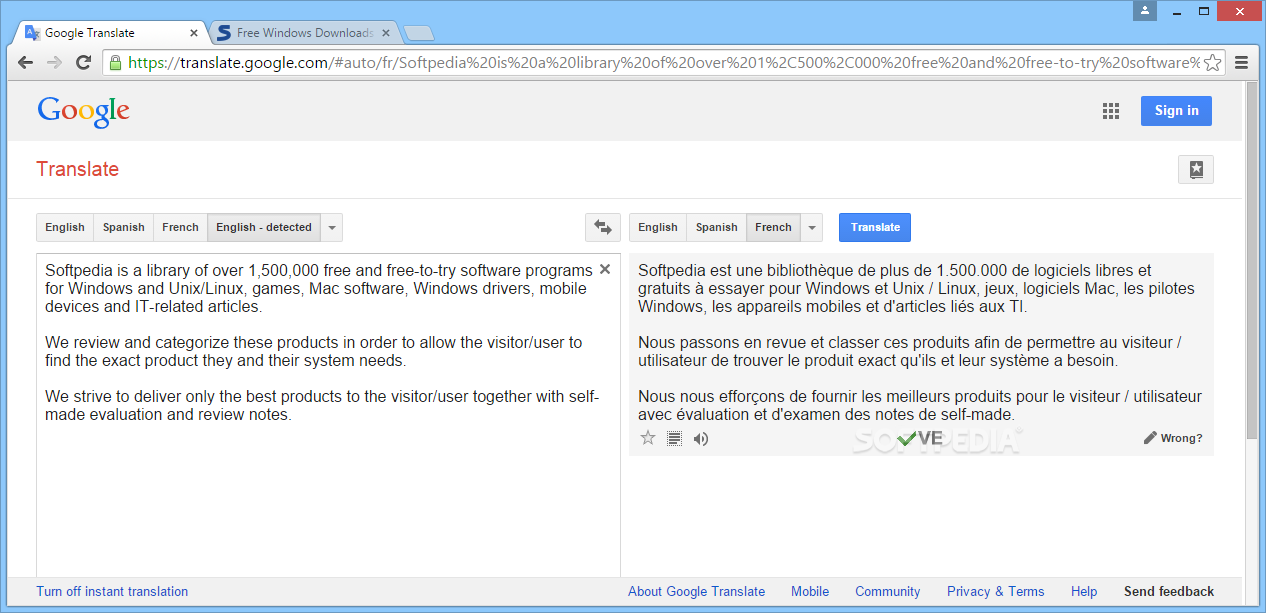Select the English - detected source button
The width and height of the screenshot is (1266, 613).
click(x=264, y=227)
